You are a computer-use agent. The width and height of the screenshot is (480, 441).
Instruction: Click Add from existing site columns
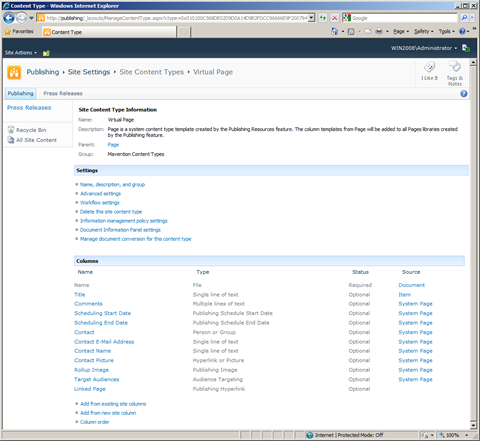click(113, 404)
